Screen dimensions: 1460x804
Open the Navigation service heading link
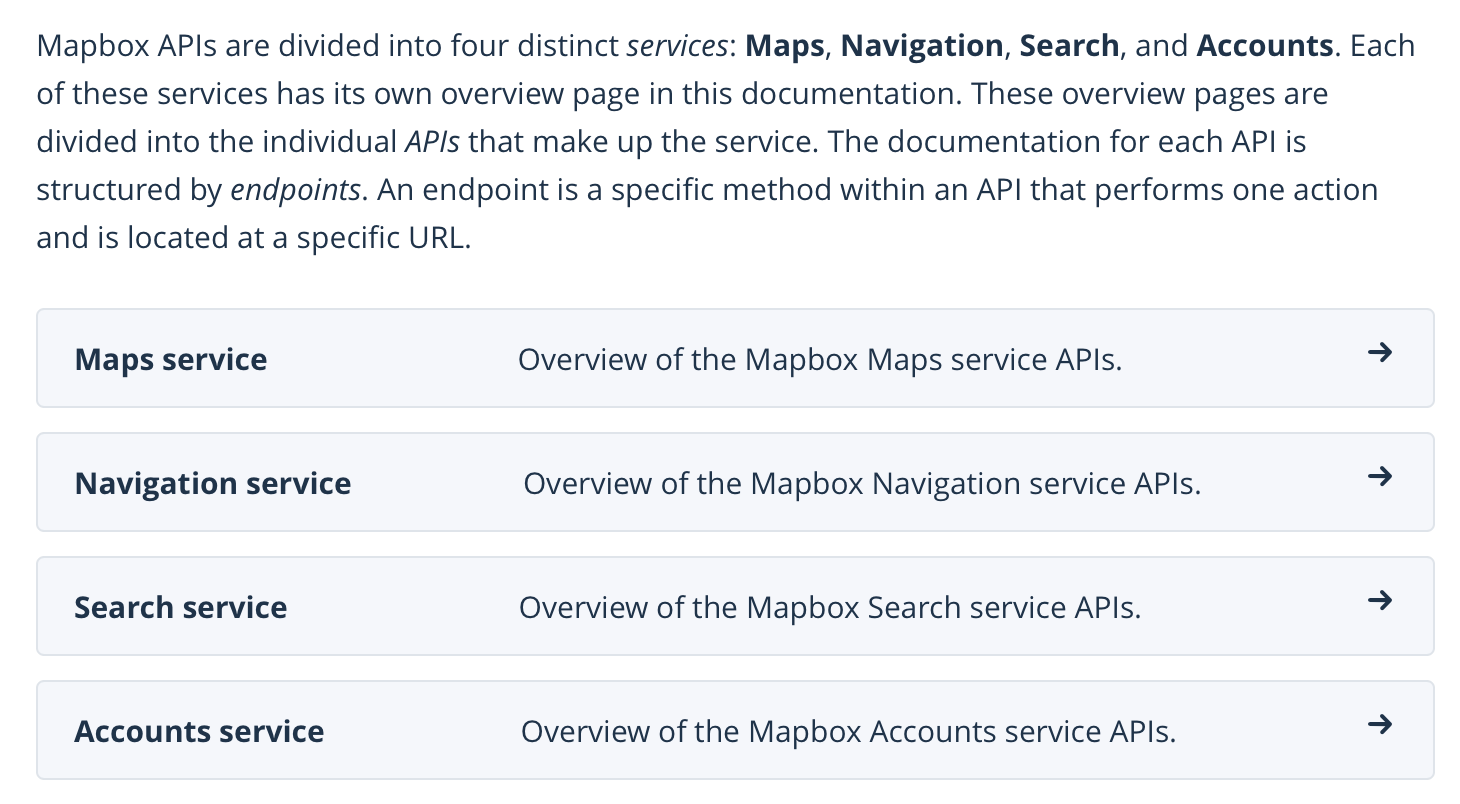pos(213,483)
